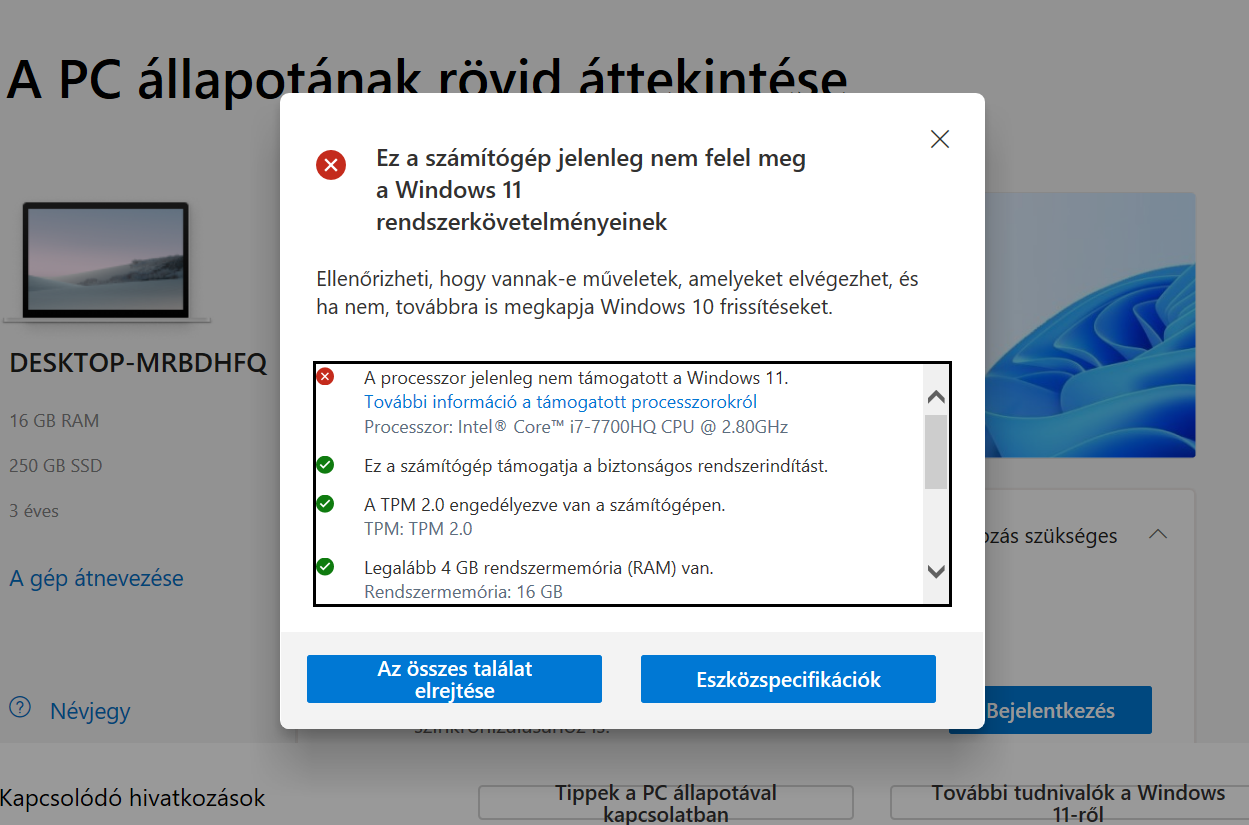Viewport: 1249px width, 825px height.
Task: Click 'Legalább 4 GB rendszermemória' result text
Action: (x=538, y=568)
